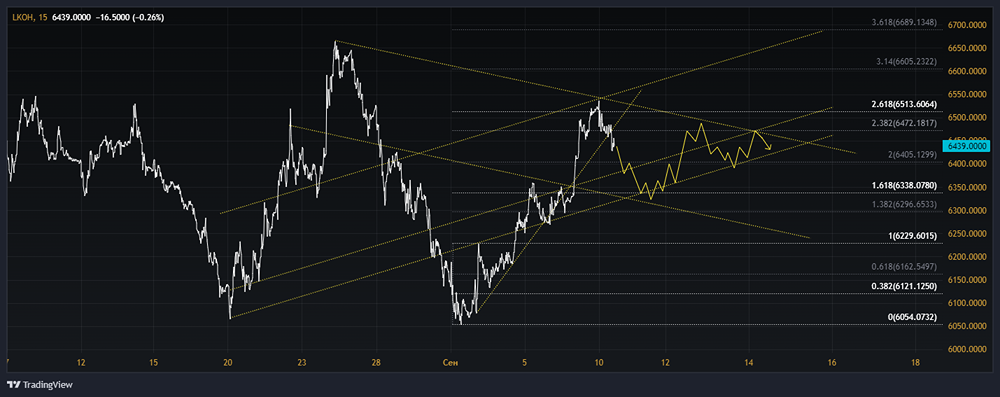Click the Сен month label on time axis
The width and height of the screenshot is (1000, 397).
(450, 363)
